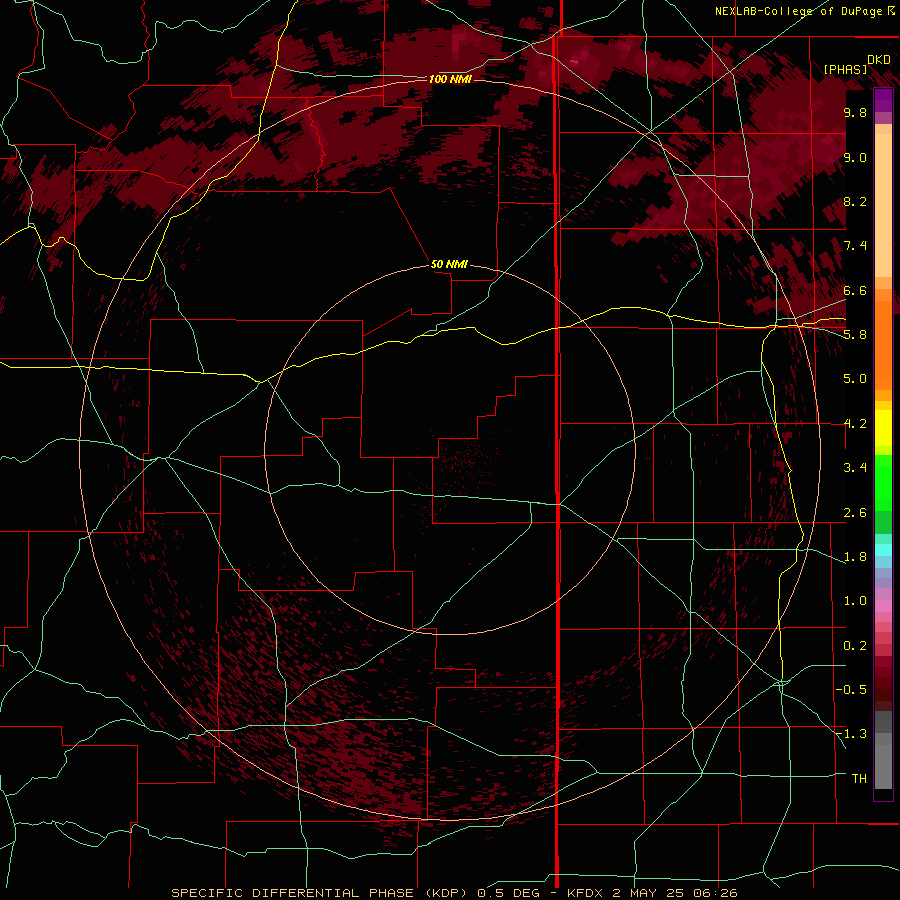Click the 50 NMI range ring label

coord(449,264)
